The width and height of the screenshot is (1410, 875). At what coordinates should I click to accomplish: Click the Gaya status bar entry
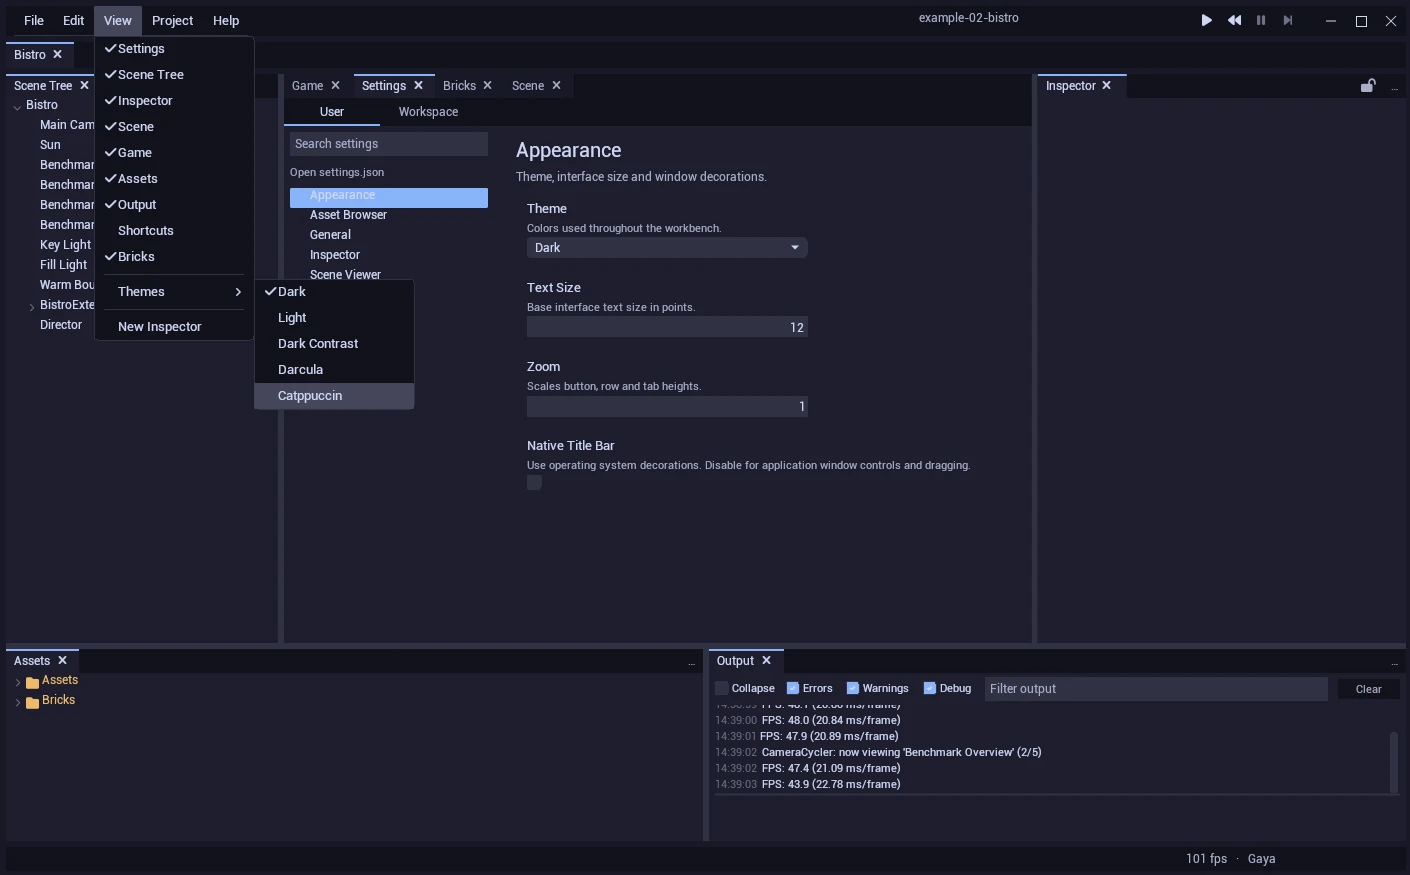pyautogui.click(x=1261, y=859)
